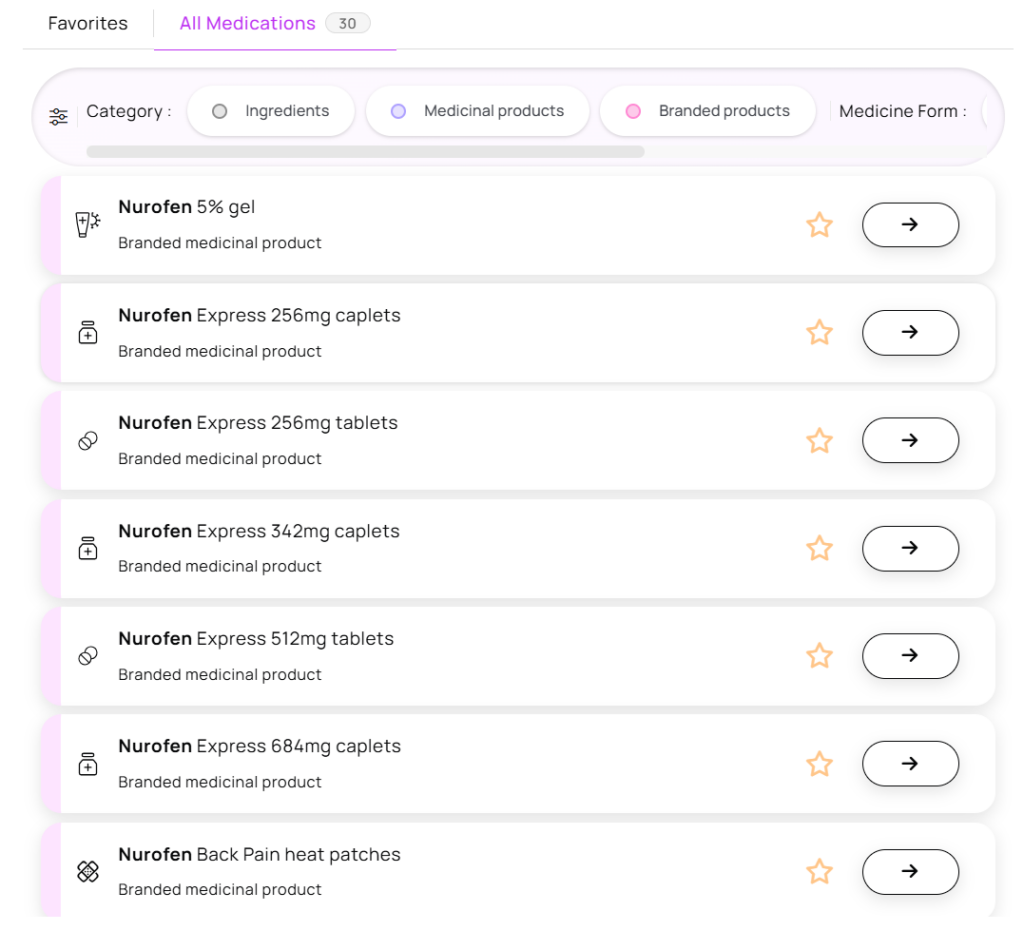Toggle the Branded products category filter
This screenshot has height=931, width=1024.
(x=707, y=111)
